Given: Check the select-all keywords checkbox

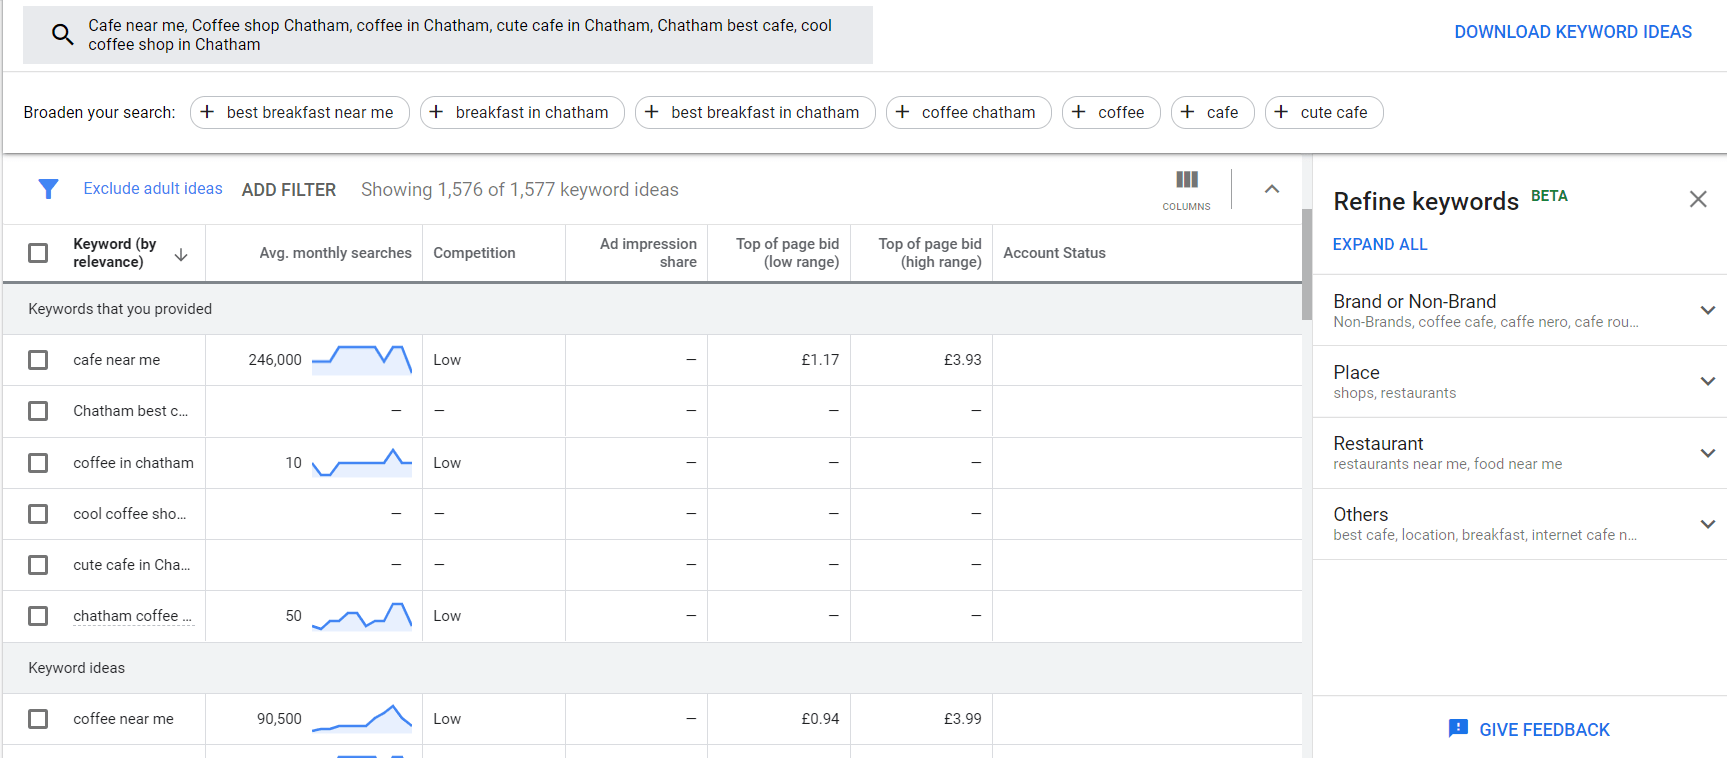Looking at the screenshot, I should pyautogui.click(x=38, y=253).
